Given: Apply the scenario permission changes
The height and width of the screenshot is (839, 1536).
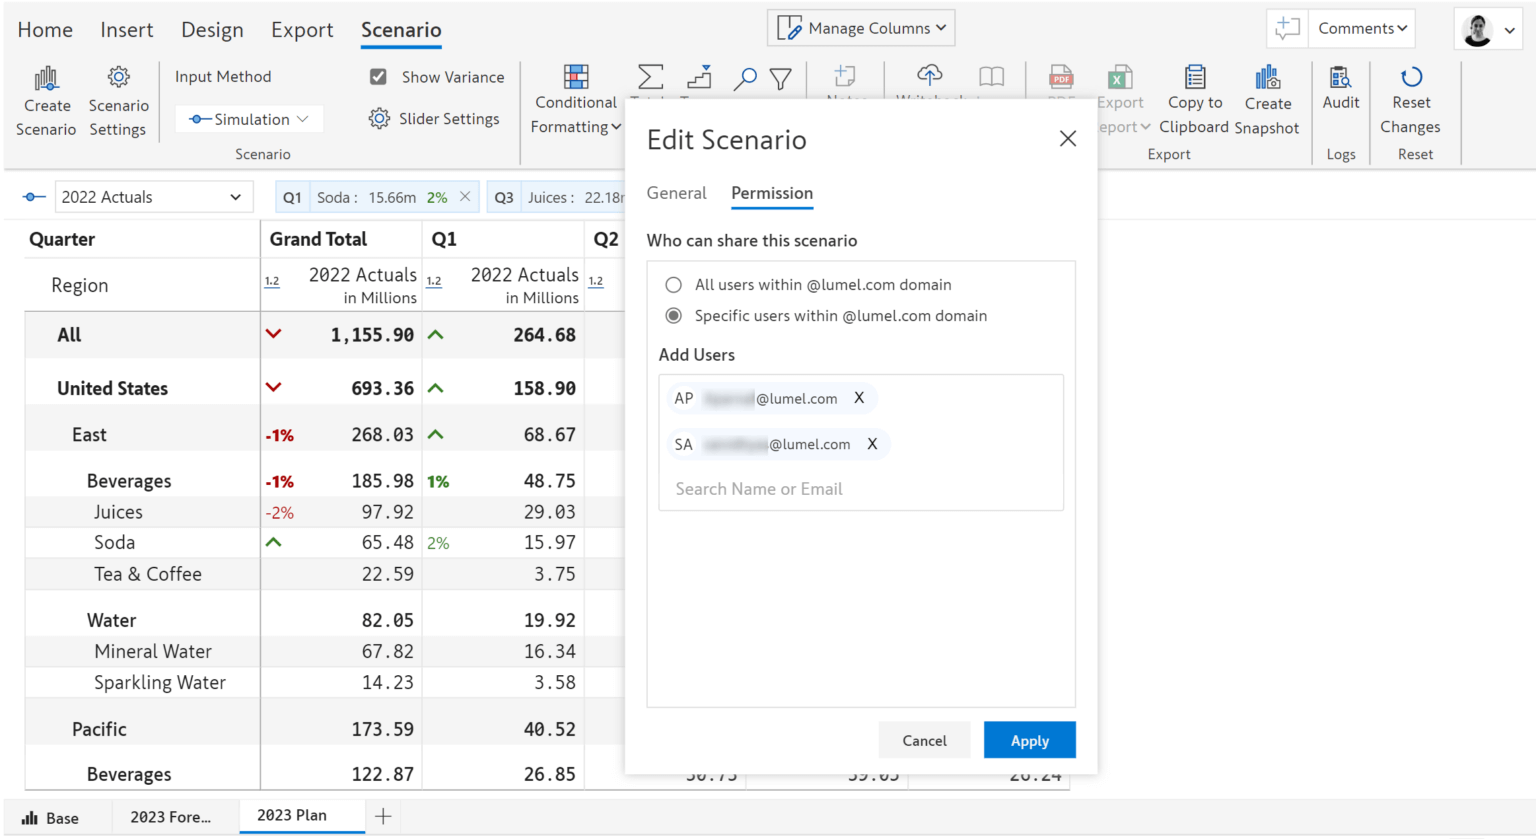Looking at the screenshot, I should 1029,740.
